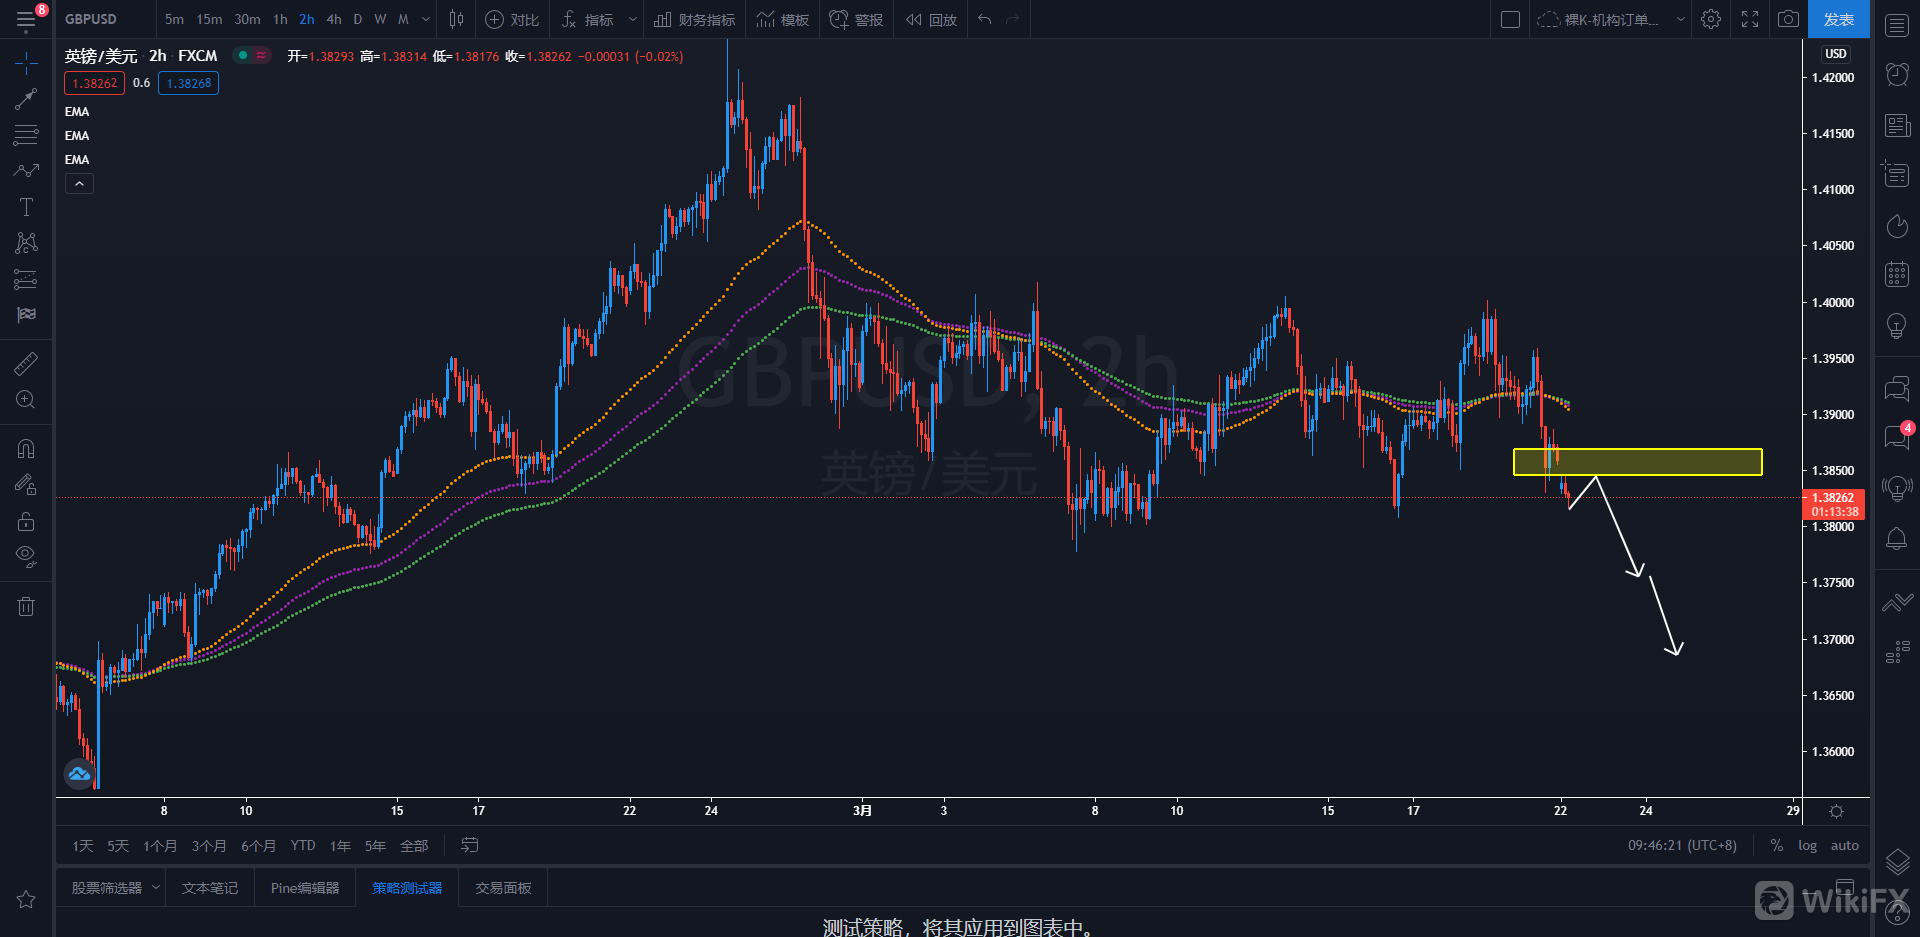Expand the timeframe interval dropdown arrow
Image resolution: width=1920 pixels, height=937 pixels.
coord(426,19)
